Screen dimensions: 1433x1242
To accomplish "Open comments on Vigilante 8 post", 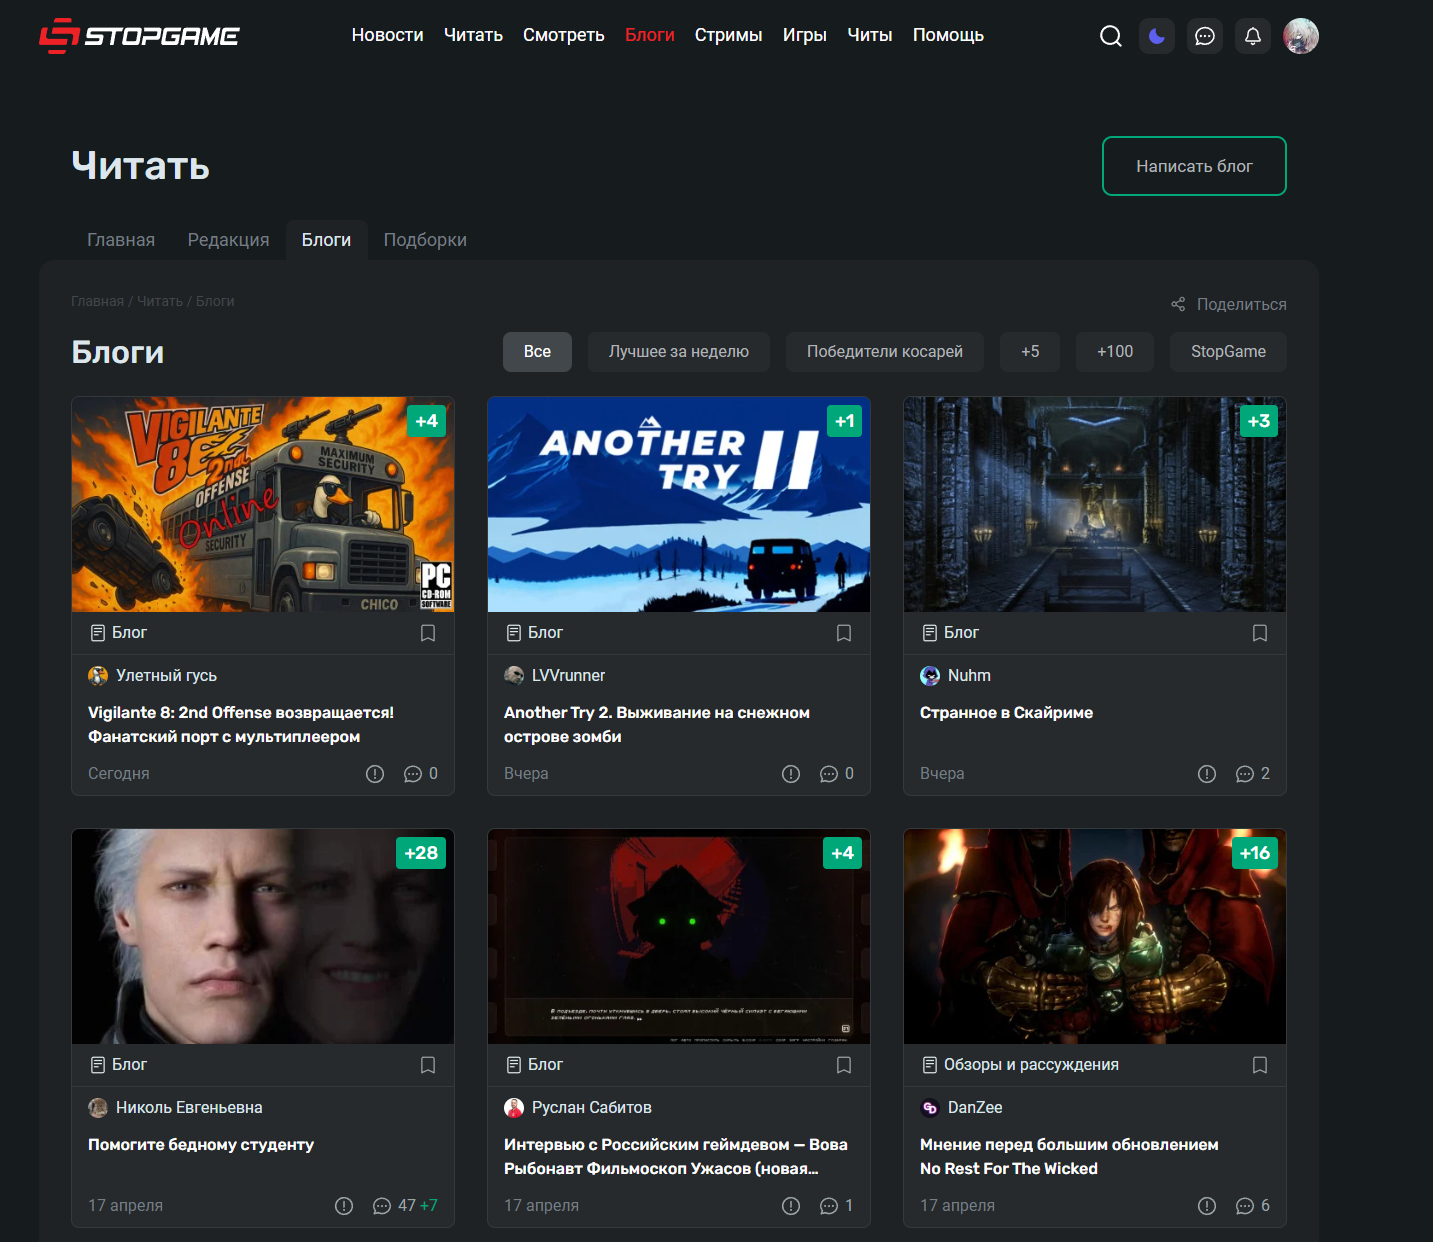I will (421, 774).
